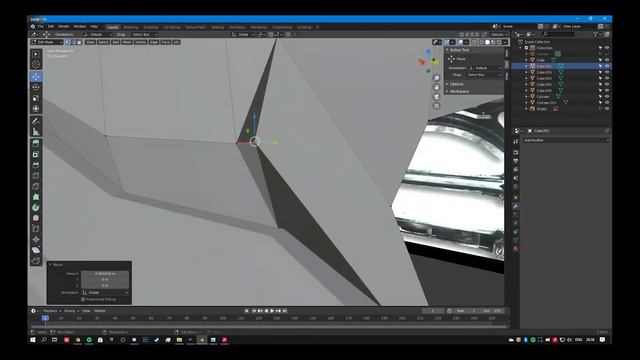Open the Options dropdown in the viewport header
This screenshot has width=640, height=360.
[x=498, y=35]
